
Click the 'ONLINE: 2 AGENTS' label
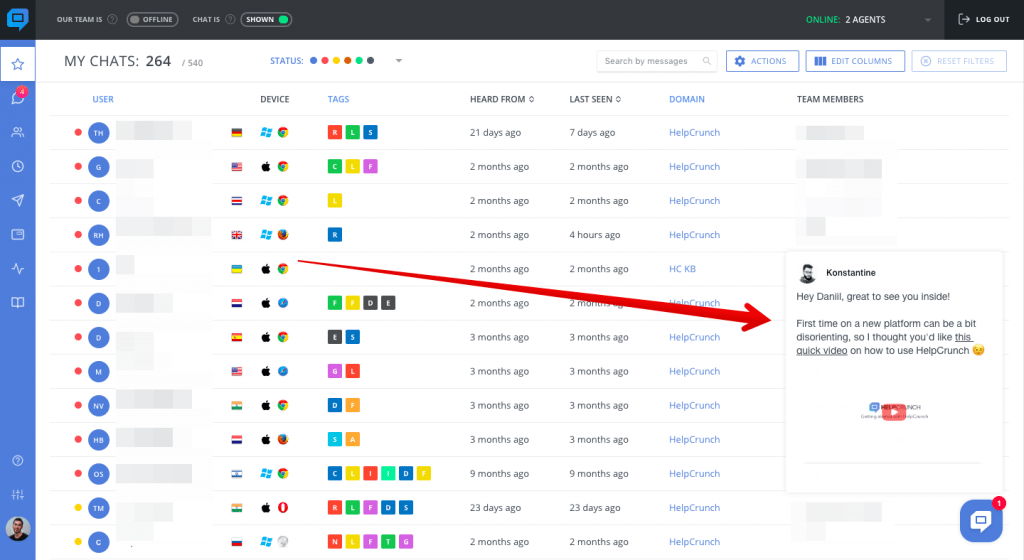[x=846, y=20]
